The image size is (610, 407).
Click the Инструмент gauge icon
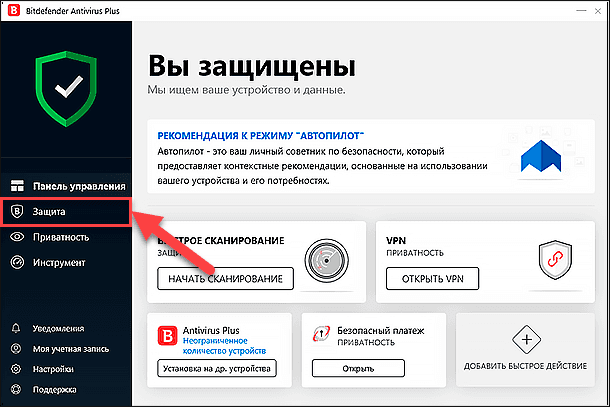(x=17, y=262)
